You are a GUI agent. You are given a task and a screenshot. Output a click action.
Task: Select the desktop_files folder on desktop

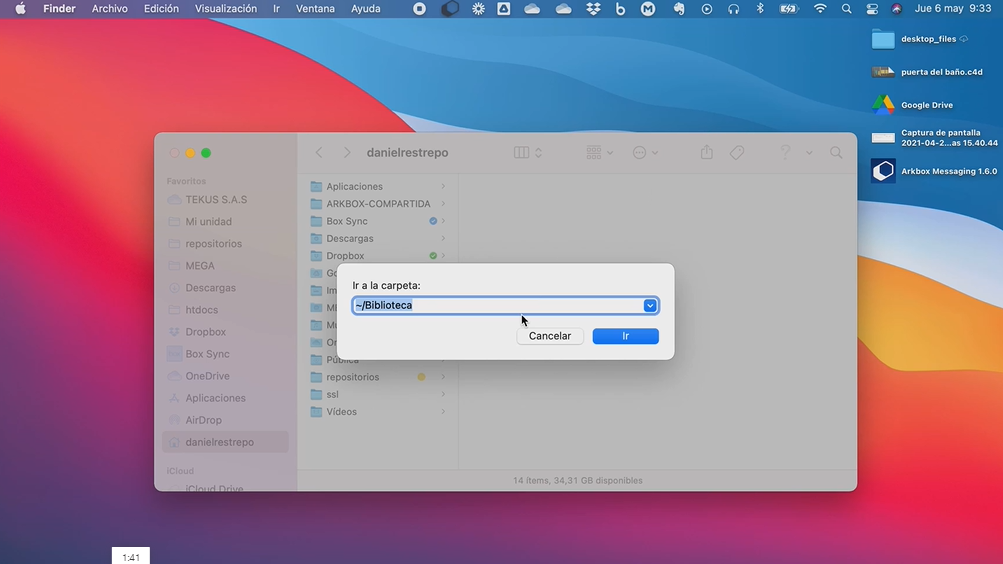click(x=883, y=39)
